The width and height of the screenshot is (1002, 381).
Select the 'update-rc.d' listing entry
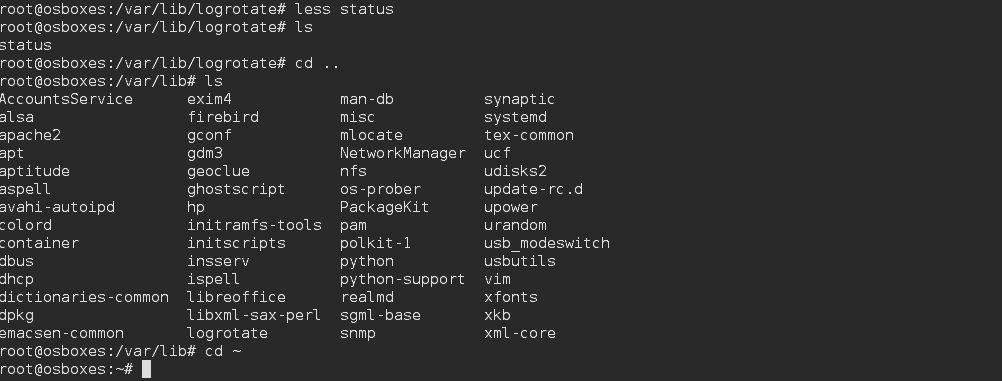(x=534, y=189)
